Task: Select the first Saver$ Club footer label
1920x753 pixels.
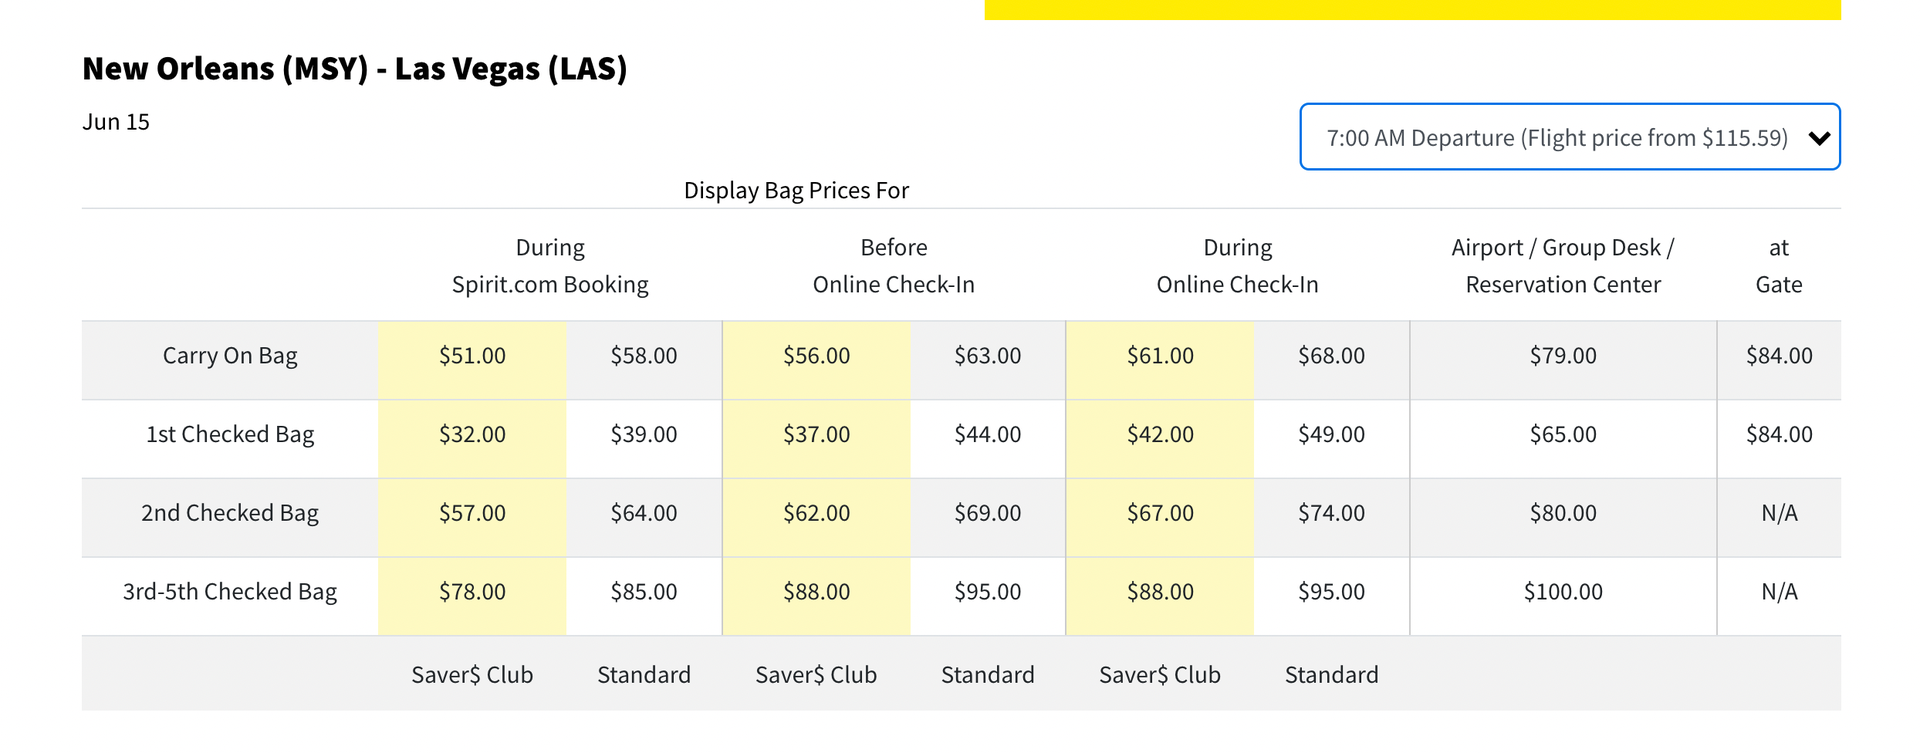Action: (x=472, y=674)
